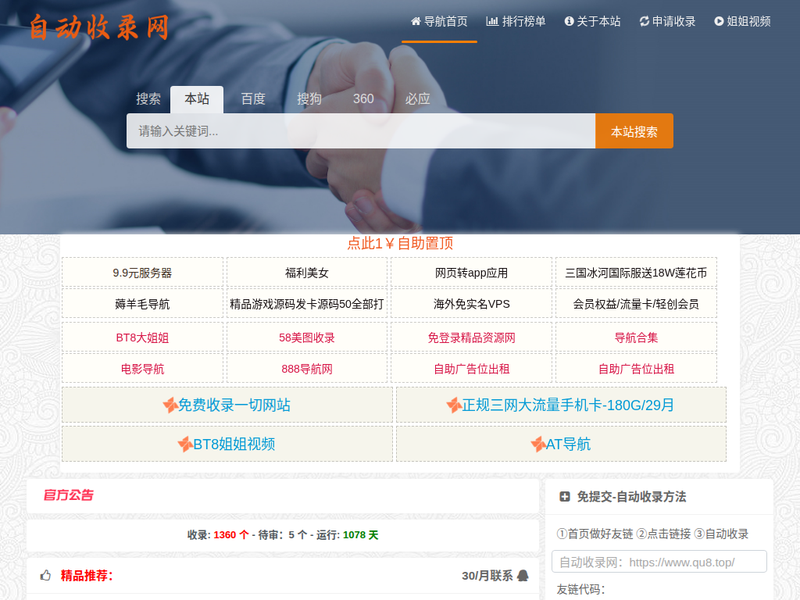This screenshot has height=600, width=800.
Task: Click the thumbs-up icon beside 精品推荐
Action: pyautogui.click(x=45, y=576)
